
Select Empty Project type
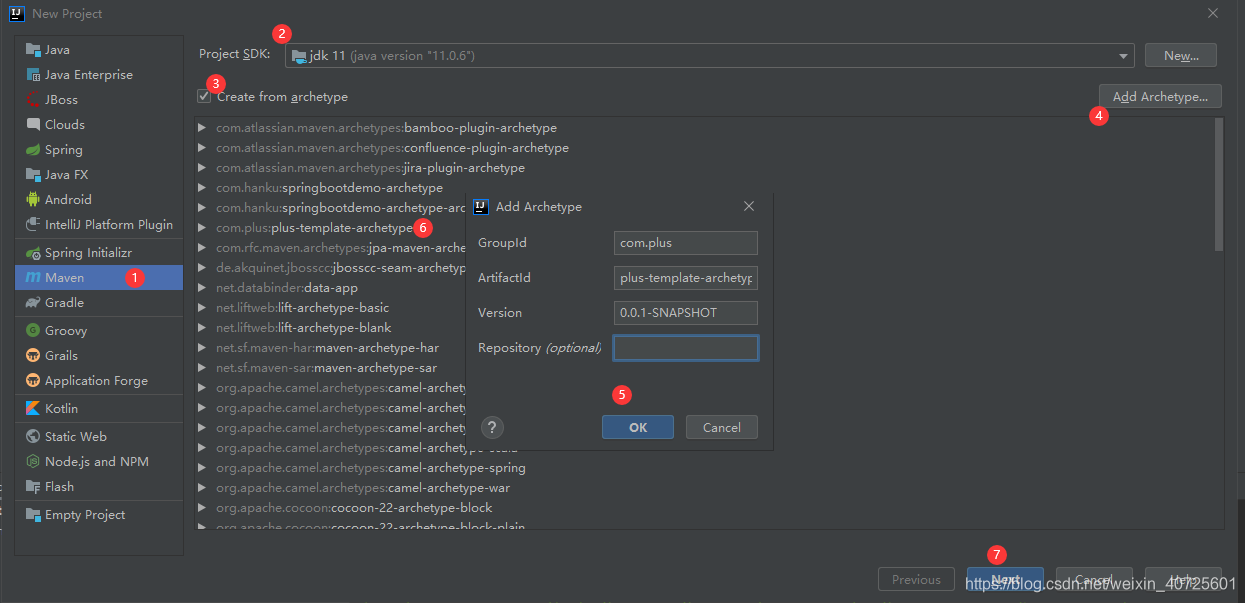[99, 515]
